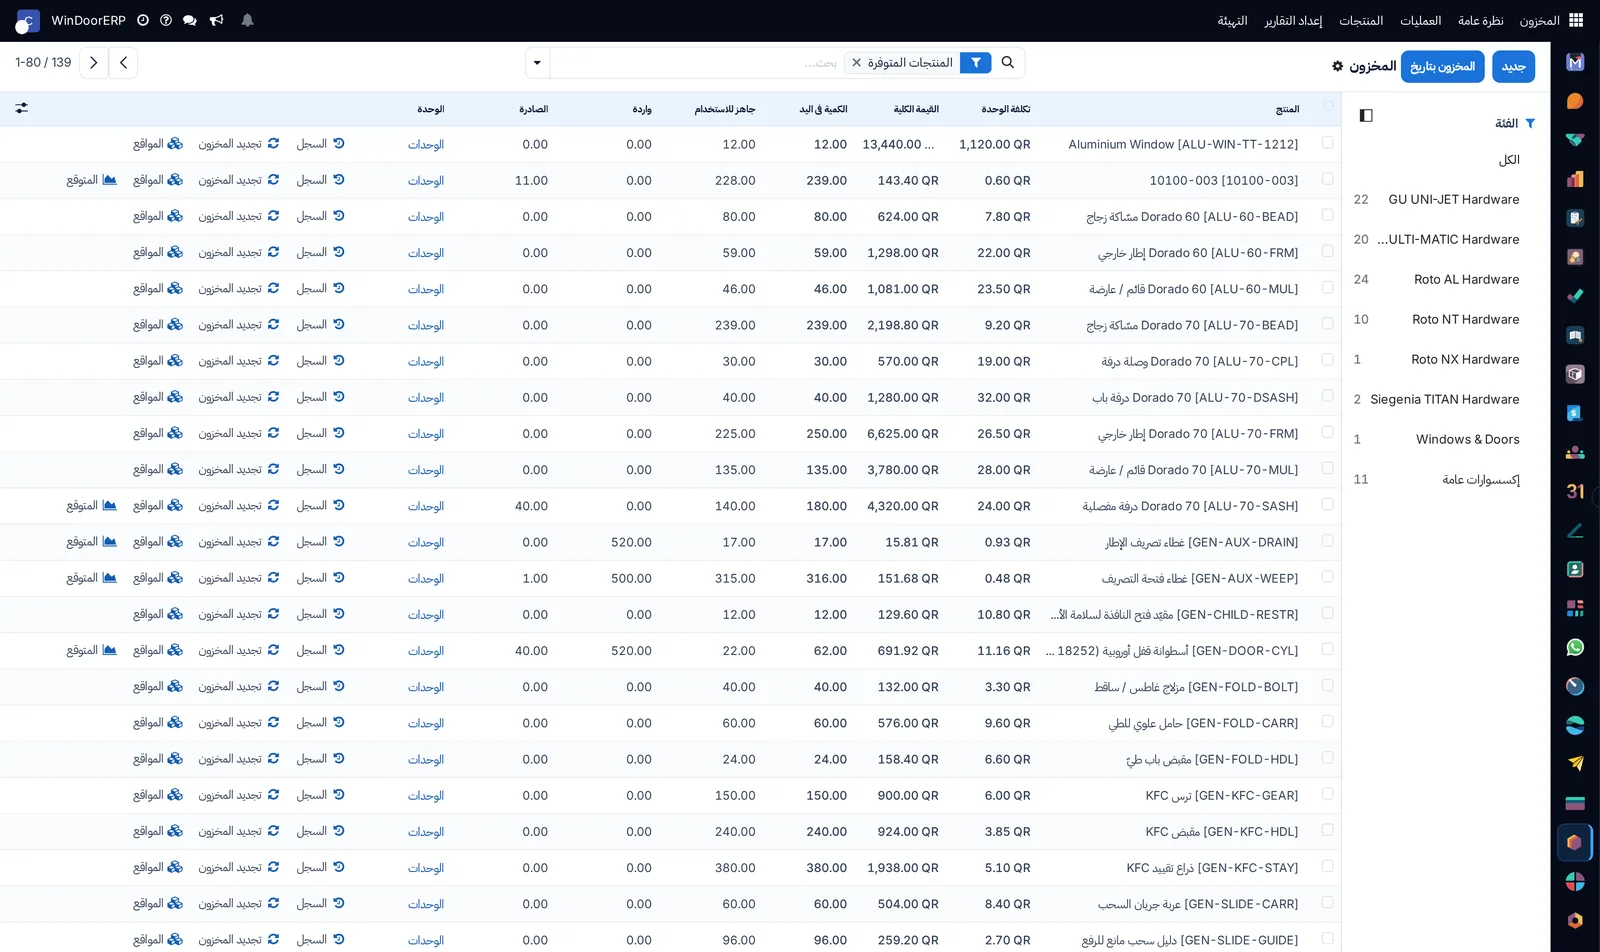Select checkbox for 10100-003 row

1327,179
